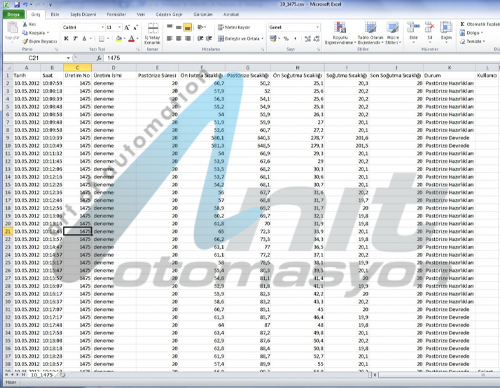This screenshot has height=388, width=500.
Task: Click the percent style icon
Action: [x=286, y=39]
